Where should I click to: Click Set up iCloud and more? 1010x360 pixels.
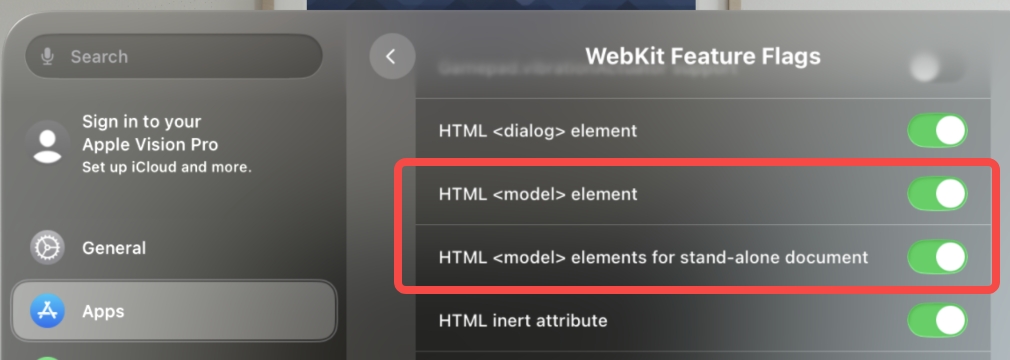click(x=167, y=167)
